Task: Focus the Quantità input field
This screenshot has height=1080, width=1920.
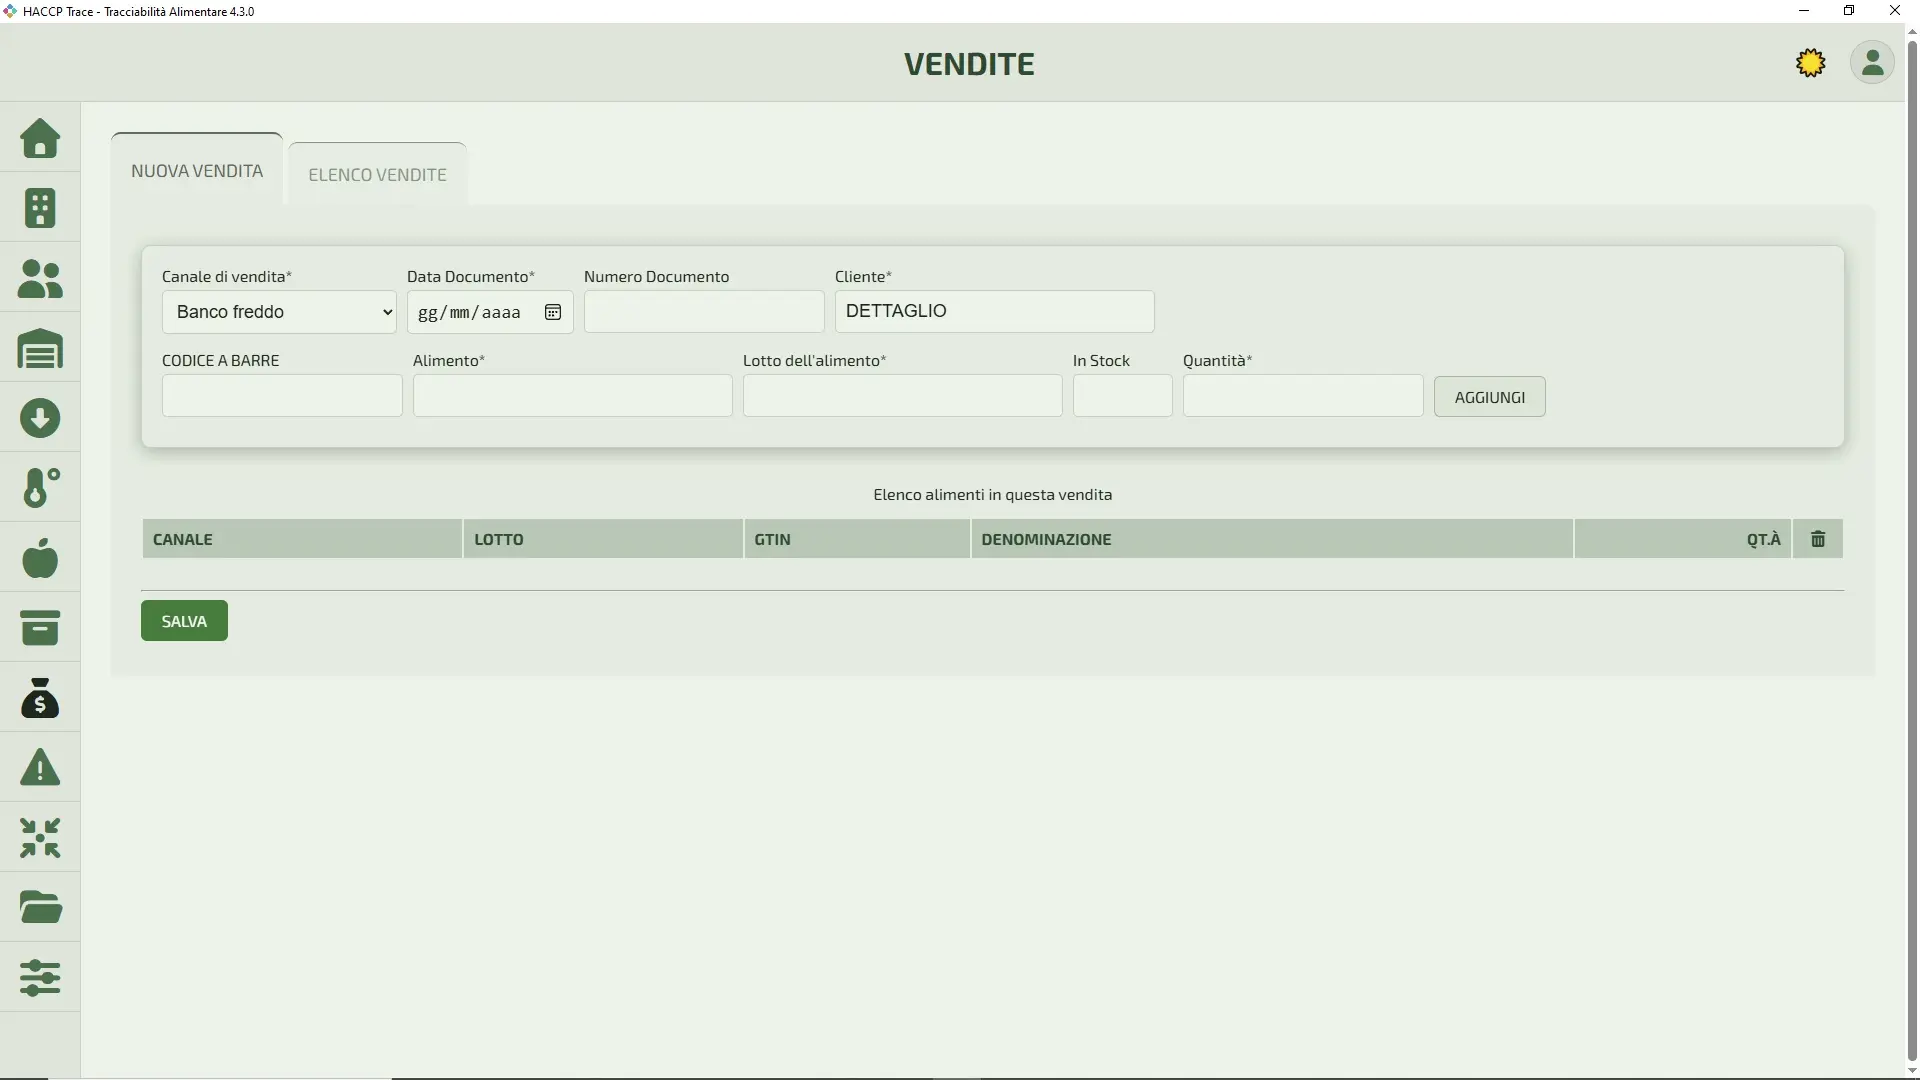Action: 1303,396
